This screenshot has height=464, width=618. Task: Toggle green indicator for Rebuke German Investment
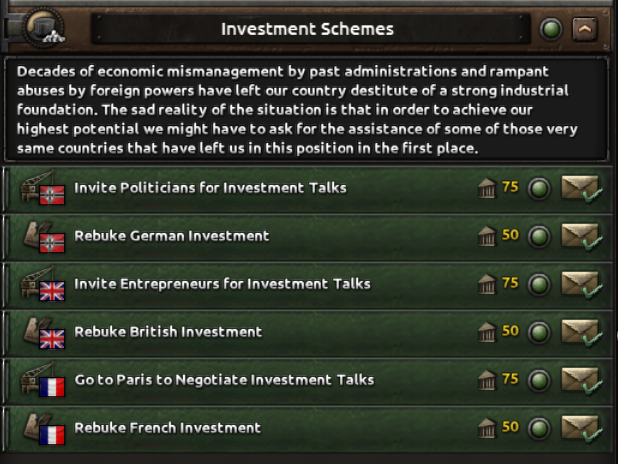[539, 237]
